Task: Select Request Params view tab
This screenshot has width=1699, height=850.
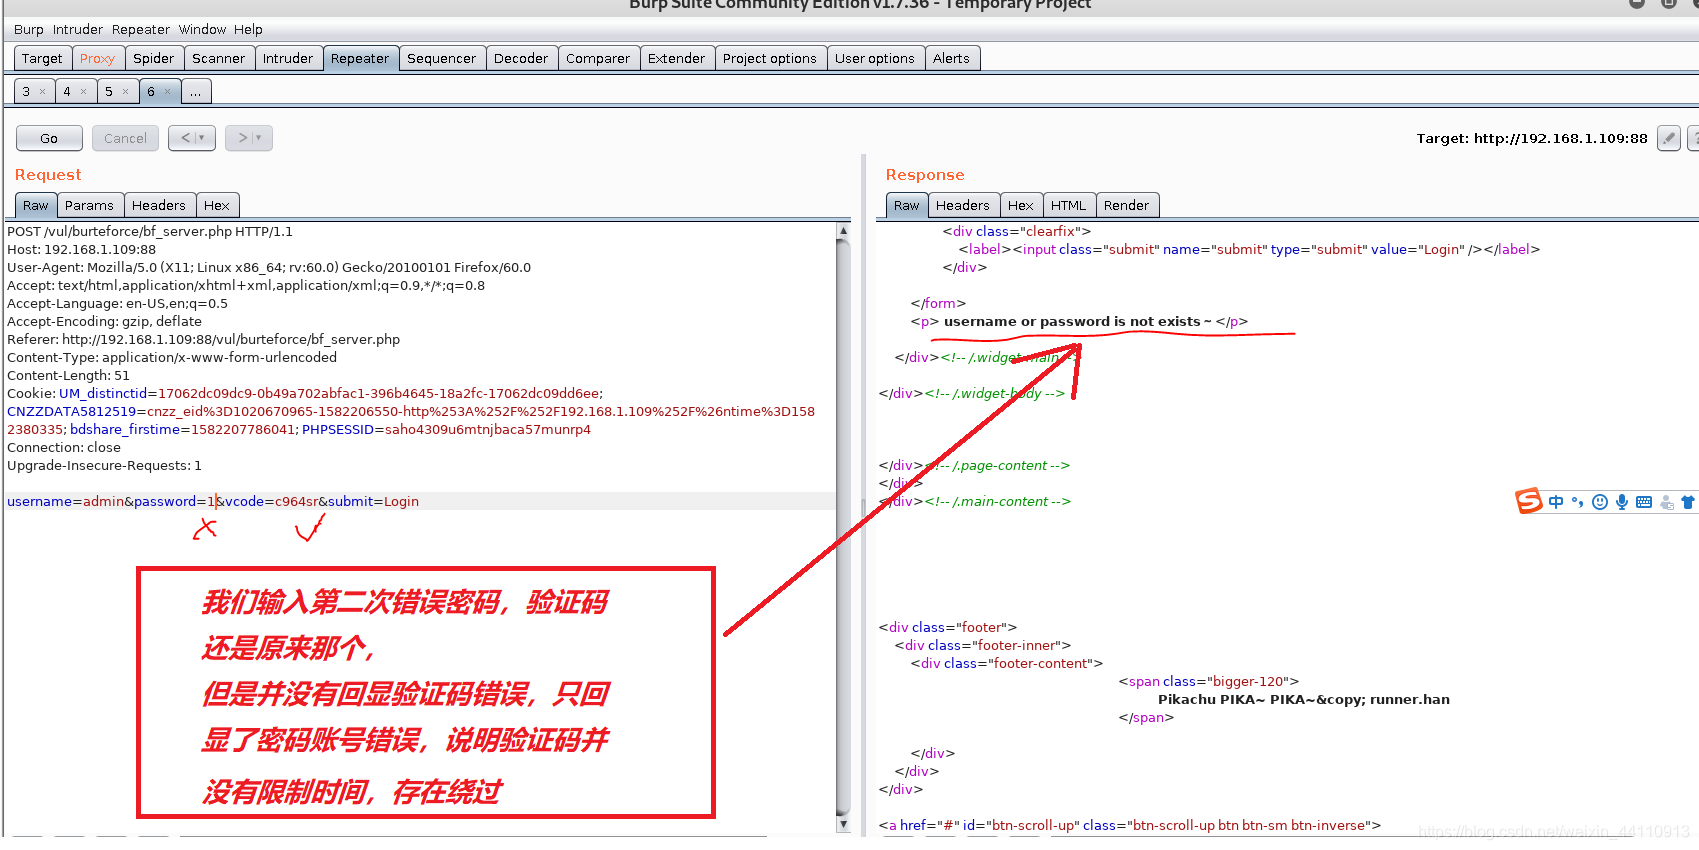Action: [x=90, y=205]
